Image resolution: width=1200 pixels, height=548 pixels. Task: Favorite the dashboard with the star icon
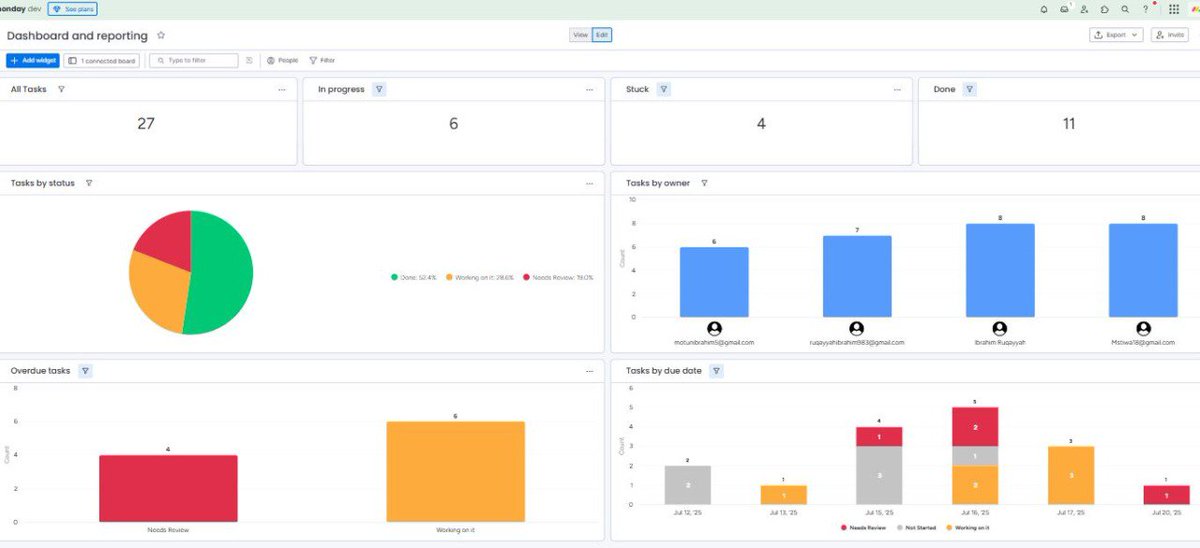click(161, 35)
